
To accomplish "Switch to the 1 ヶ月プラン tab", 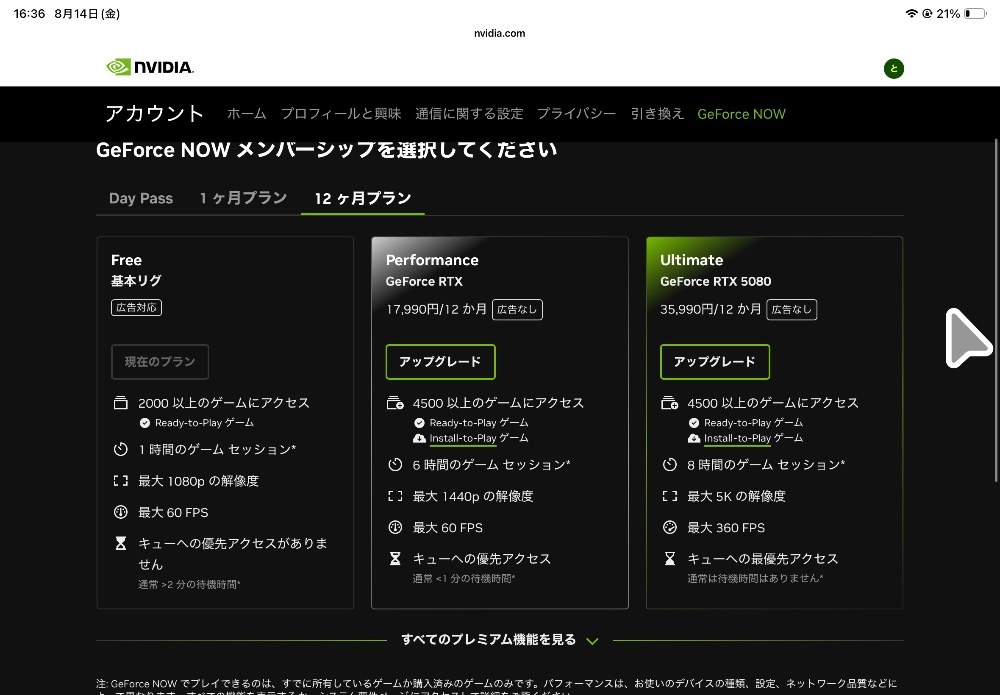I will pyautogui.click(x=243, y=198).
